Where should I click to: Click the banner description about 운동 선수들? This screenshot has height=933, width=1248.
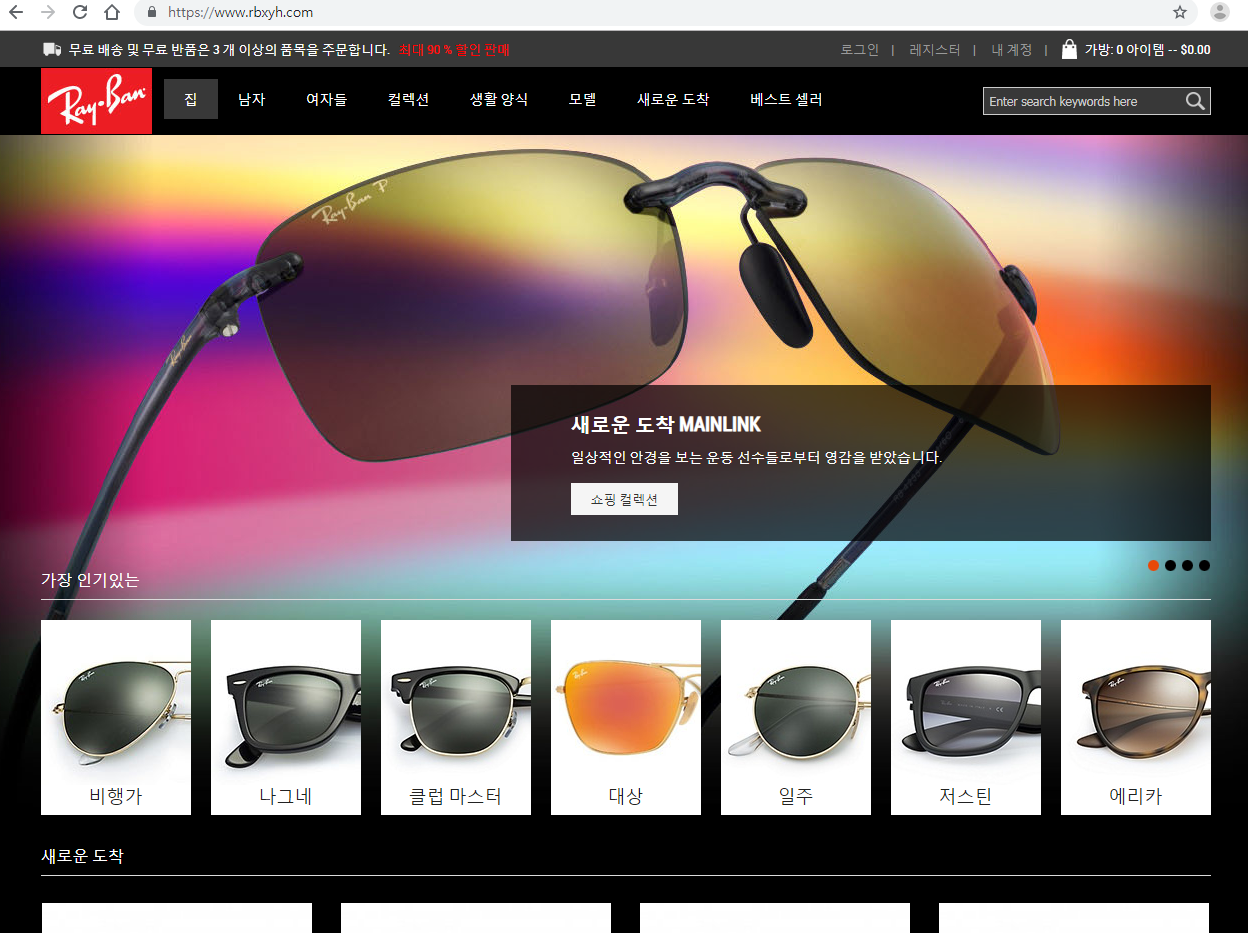click(x=757, y=457)
